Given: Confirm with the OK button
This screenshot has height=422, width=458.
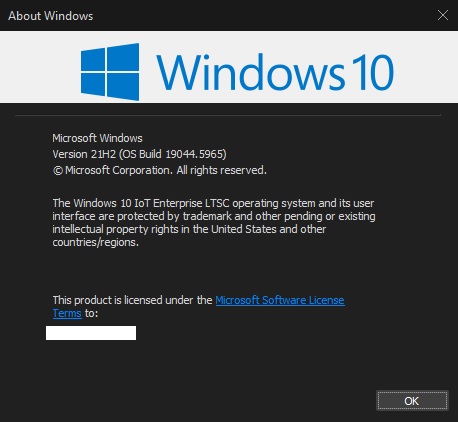Looking at the screenshot, I should tap(412, 400).
